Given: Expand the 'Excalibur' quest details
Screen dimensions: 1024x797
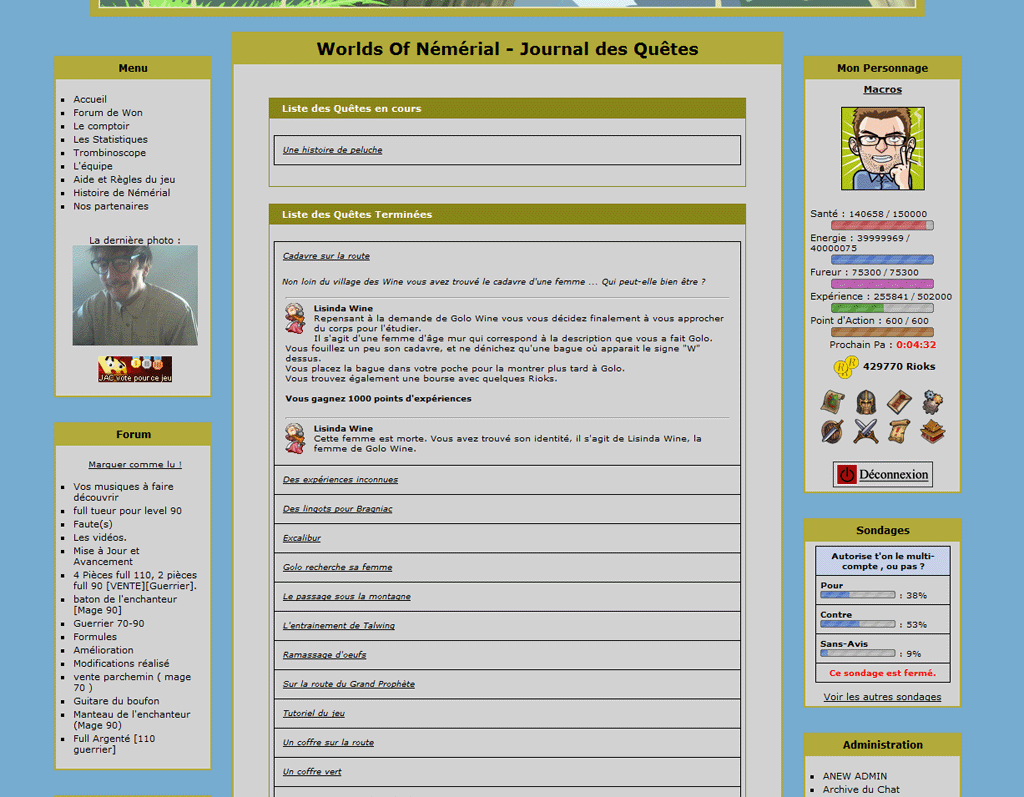Looking at the screenshot, I should [x=302, y=538].
